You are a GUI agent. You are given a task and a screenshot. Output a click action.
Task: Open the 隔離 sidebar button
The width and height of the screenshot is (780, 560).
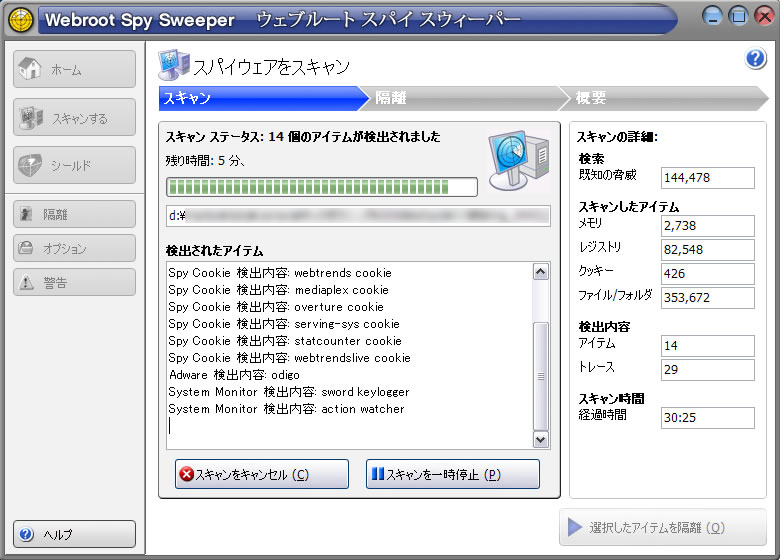(x=75, y=214)
